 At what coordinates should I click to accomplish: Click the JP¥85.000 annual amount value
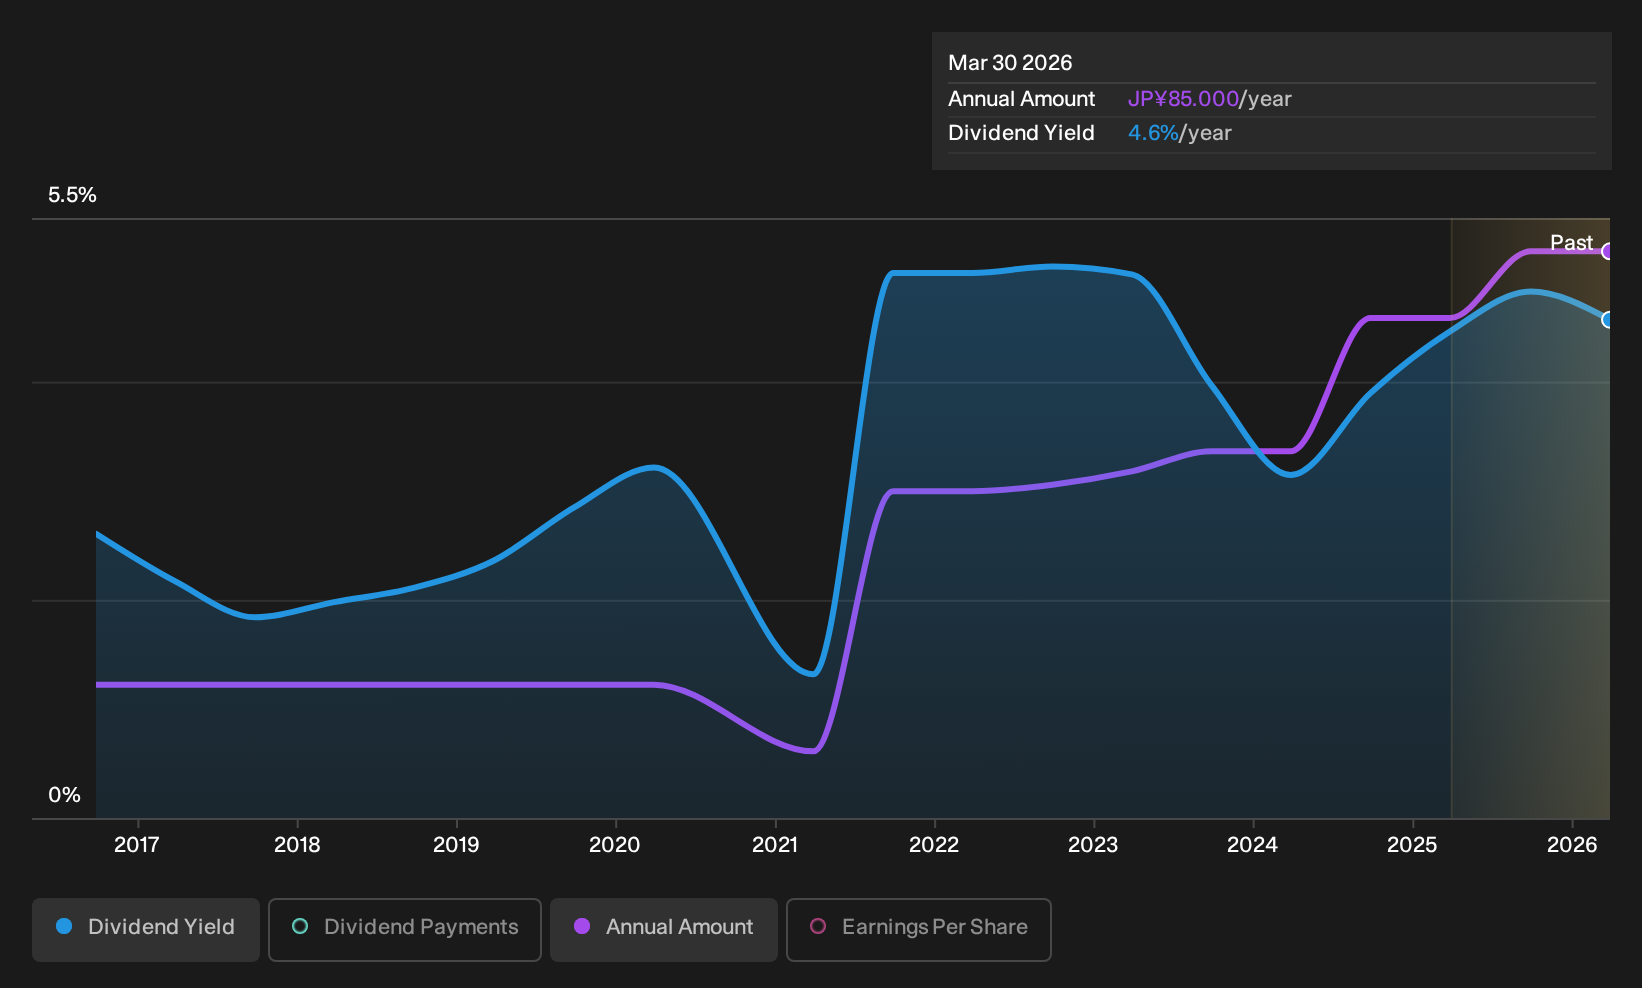pos(1183,99)
